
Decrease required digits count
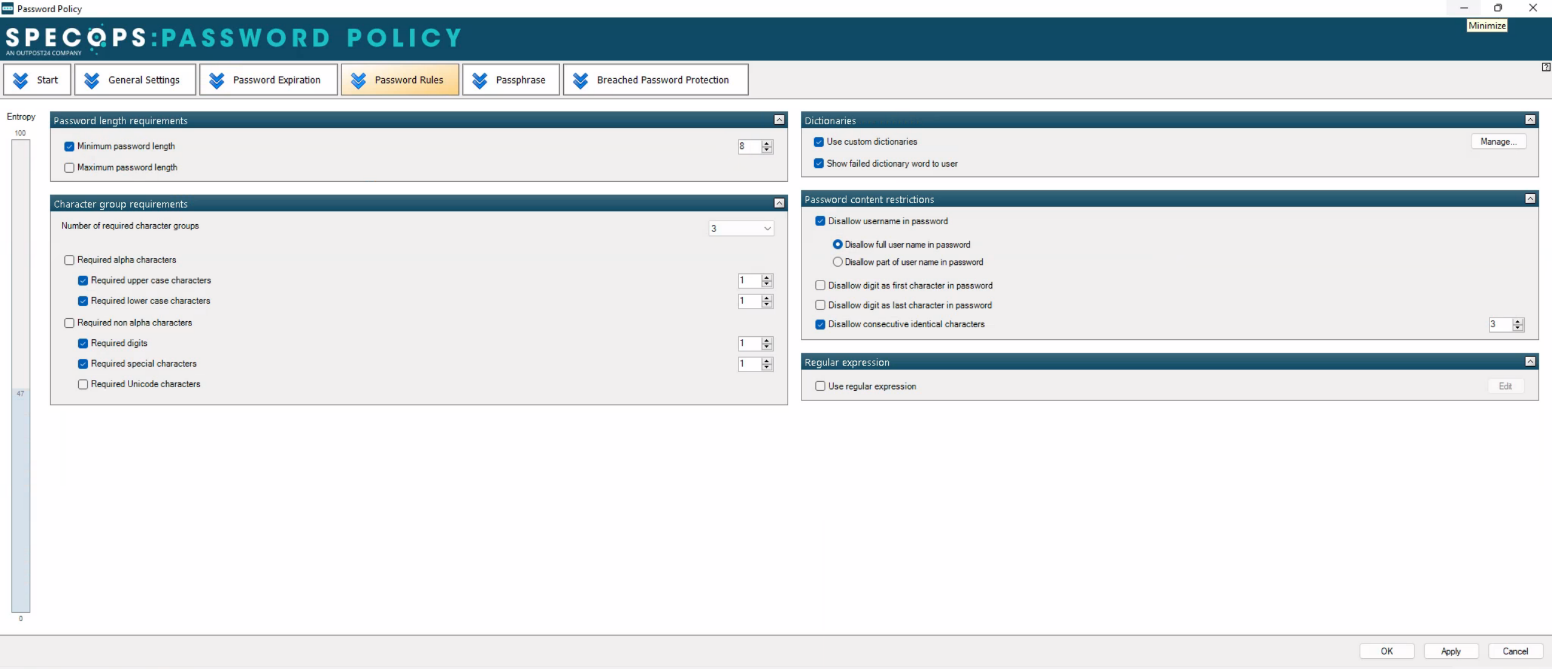(x=767, y=348)
